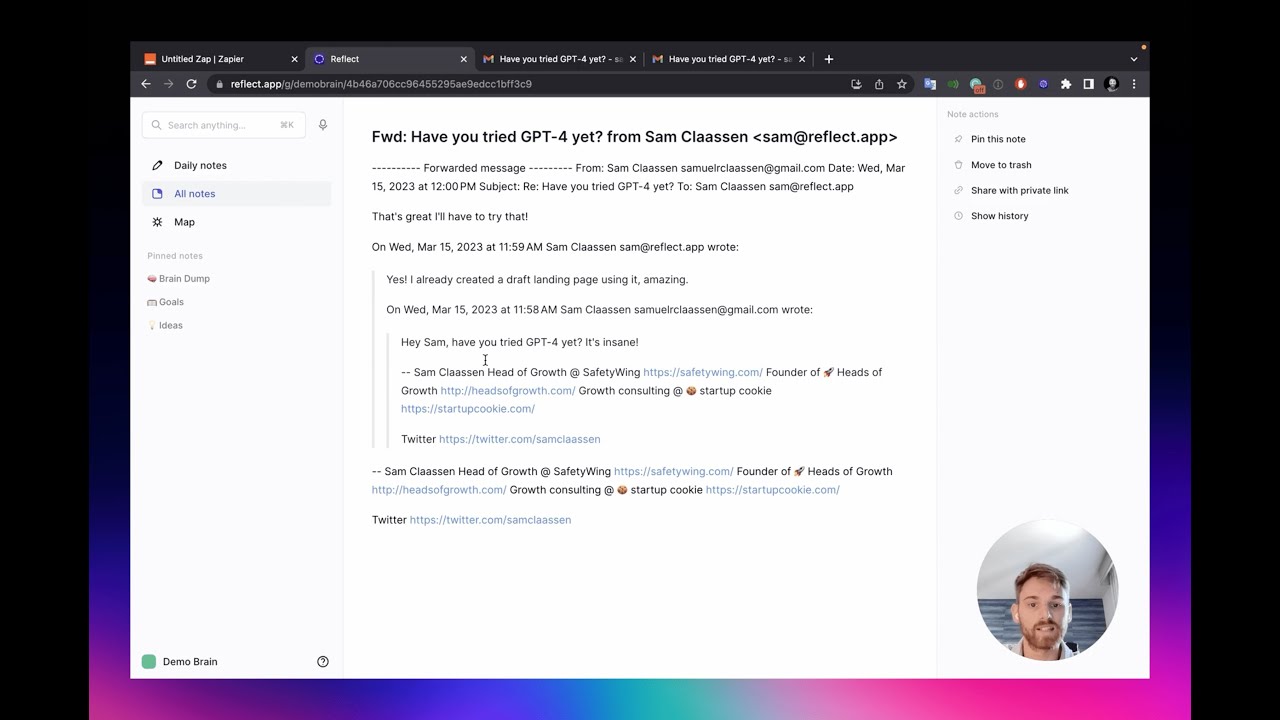Screen dimensions: 1280x720
Task: Click the extension icon with the 'off' badge
Action: pyautogui.click(x=977, y=85)
